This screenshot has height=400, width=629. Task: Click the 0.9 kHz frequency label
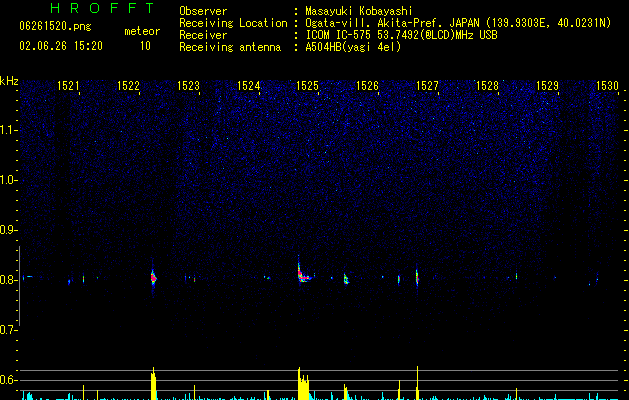pyautogui.click(x=8, y=230)
